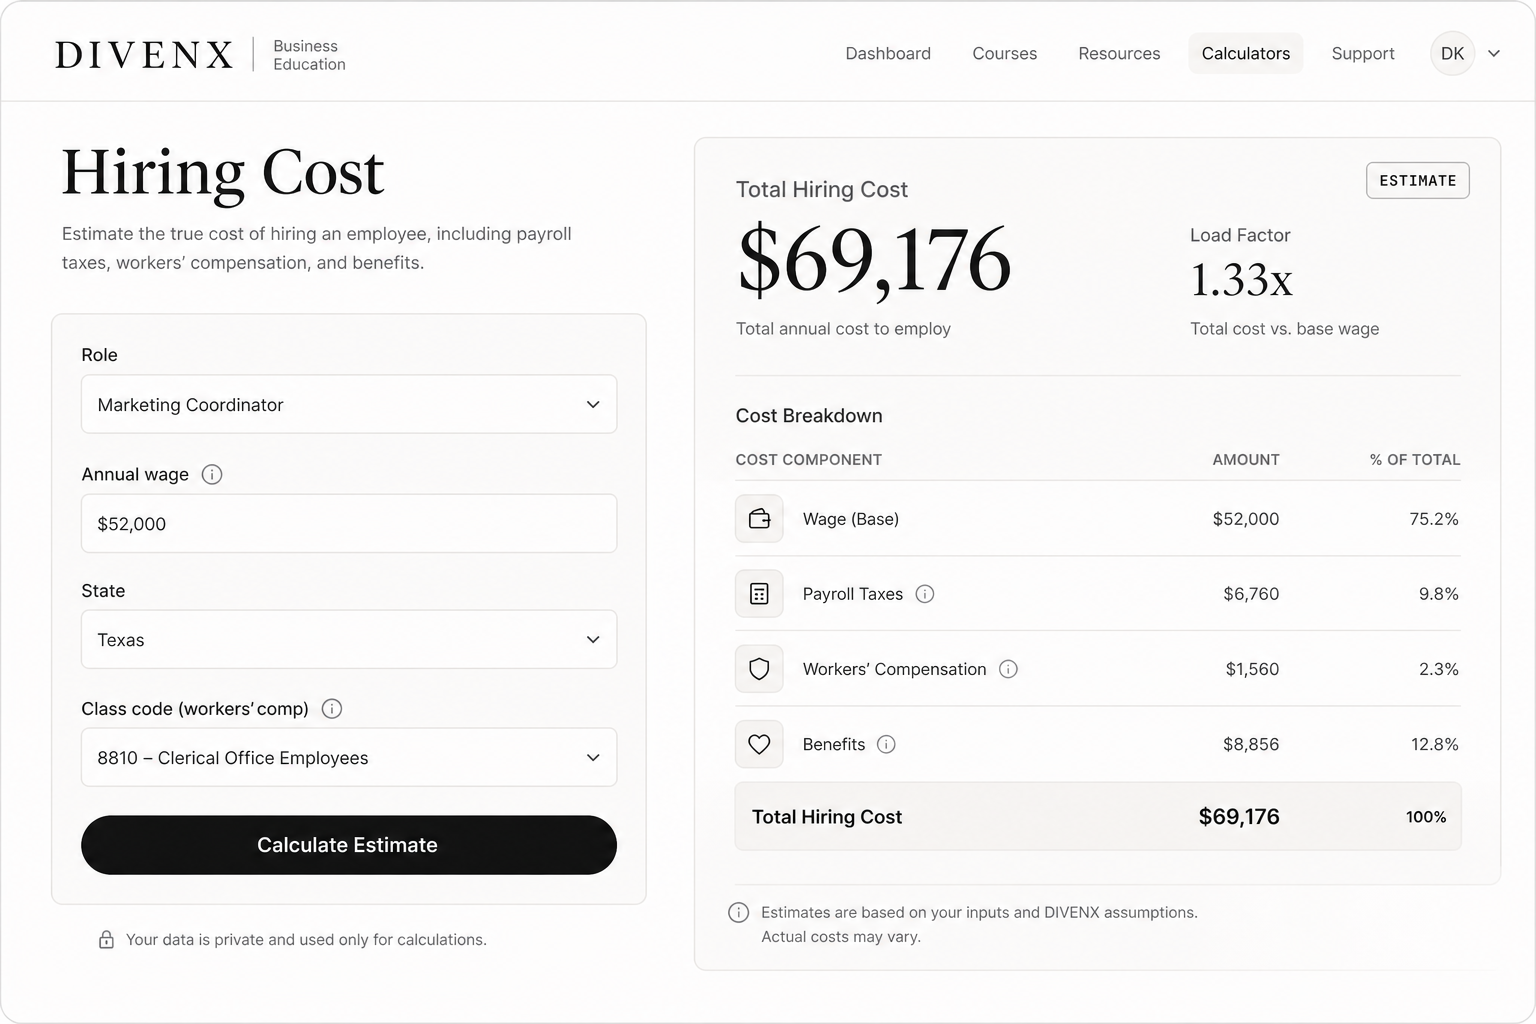This screenshot has height=1024, width=1536.
Task: Open the Support nav item
Action: click(x=1363, y=54)
